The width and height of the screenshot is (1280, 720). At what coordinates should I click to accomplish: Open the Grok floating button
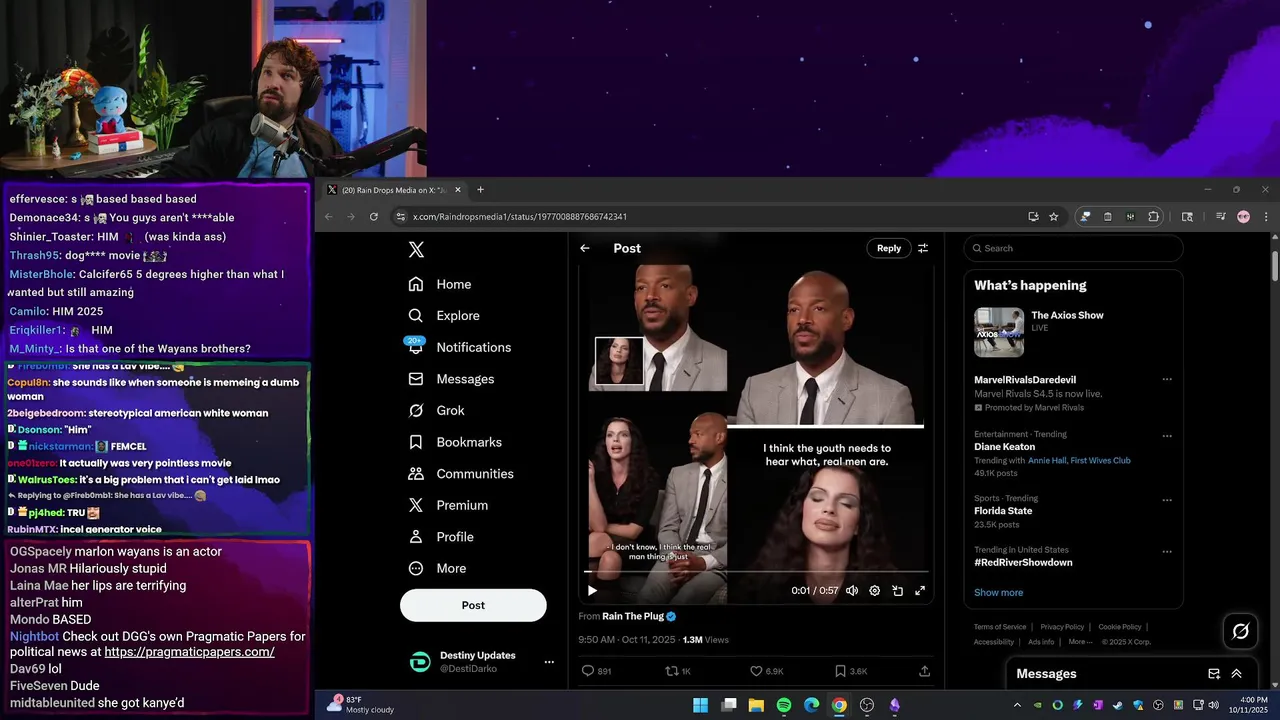(x=1241, y=631)
